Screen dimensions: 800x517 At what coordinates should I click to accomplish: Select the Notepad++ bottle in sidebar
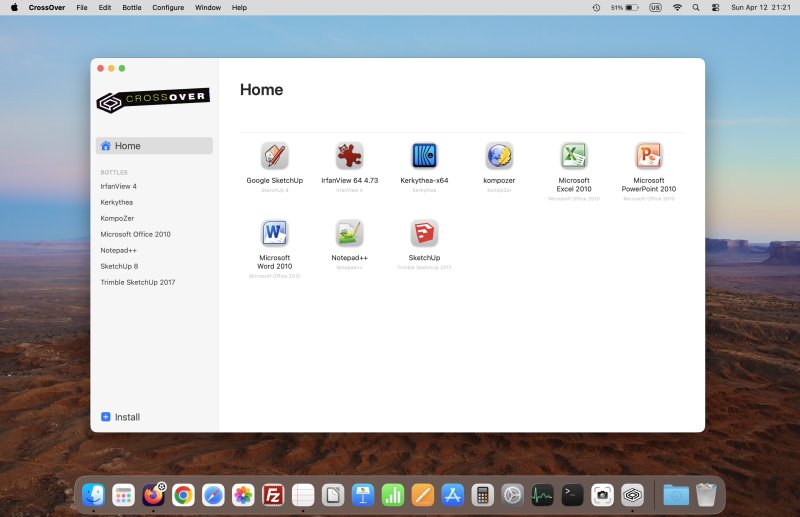point(118,250)
